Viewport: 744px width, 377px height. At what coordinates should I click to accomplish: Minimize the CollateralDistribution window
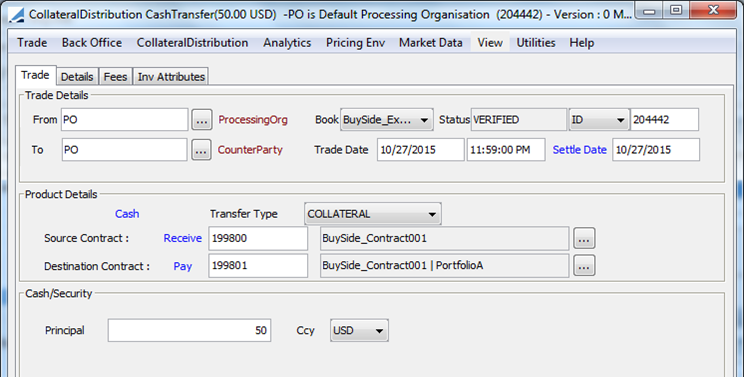[650, 11]
